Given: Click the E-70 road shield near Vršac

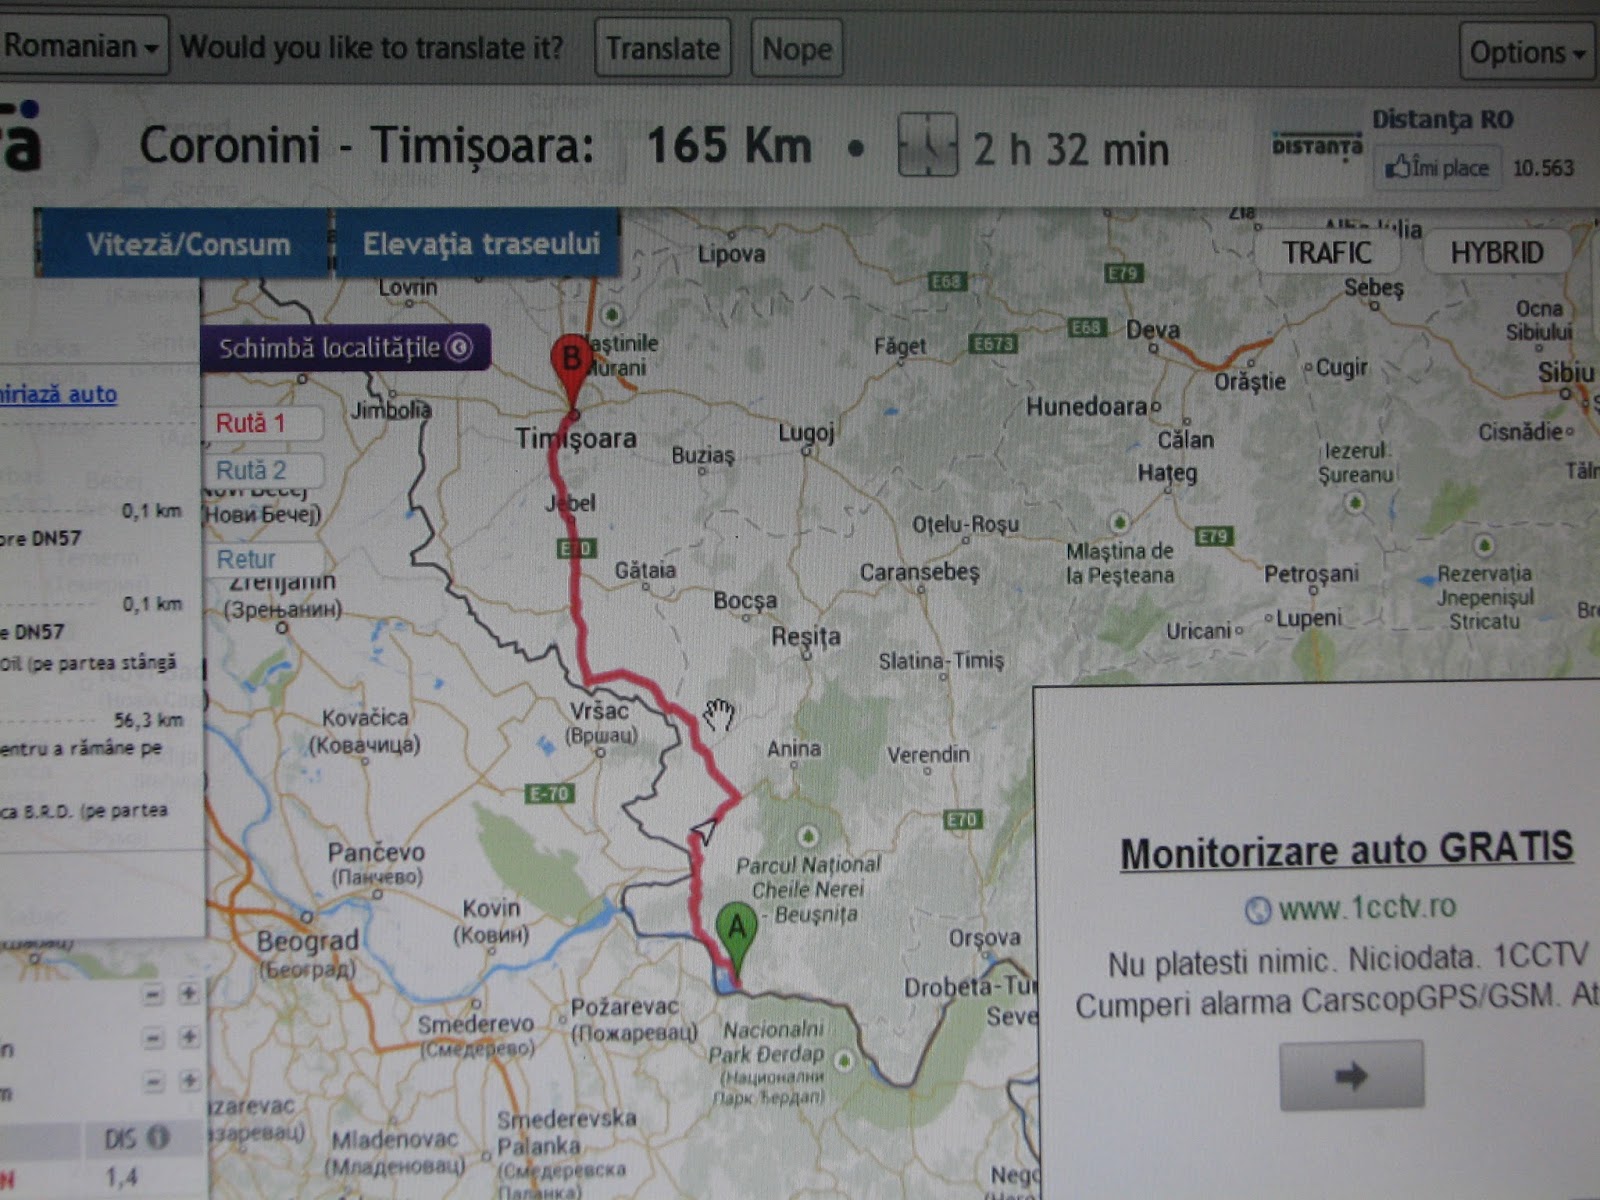Looking at the screenshot, I should (x=549, y=793).
